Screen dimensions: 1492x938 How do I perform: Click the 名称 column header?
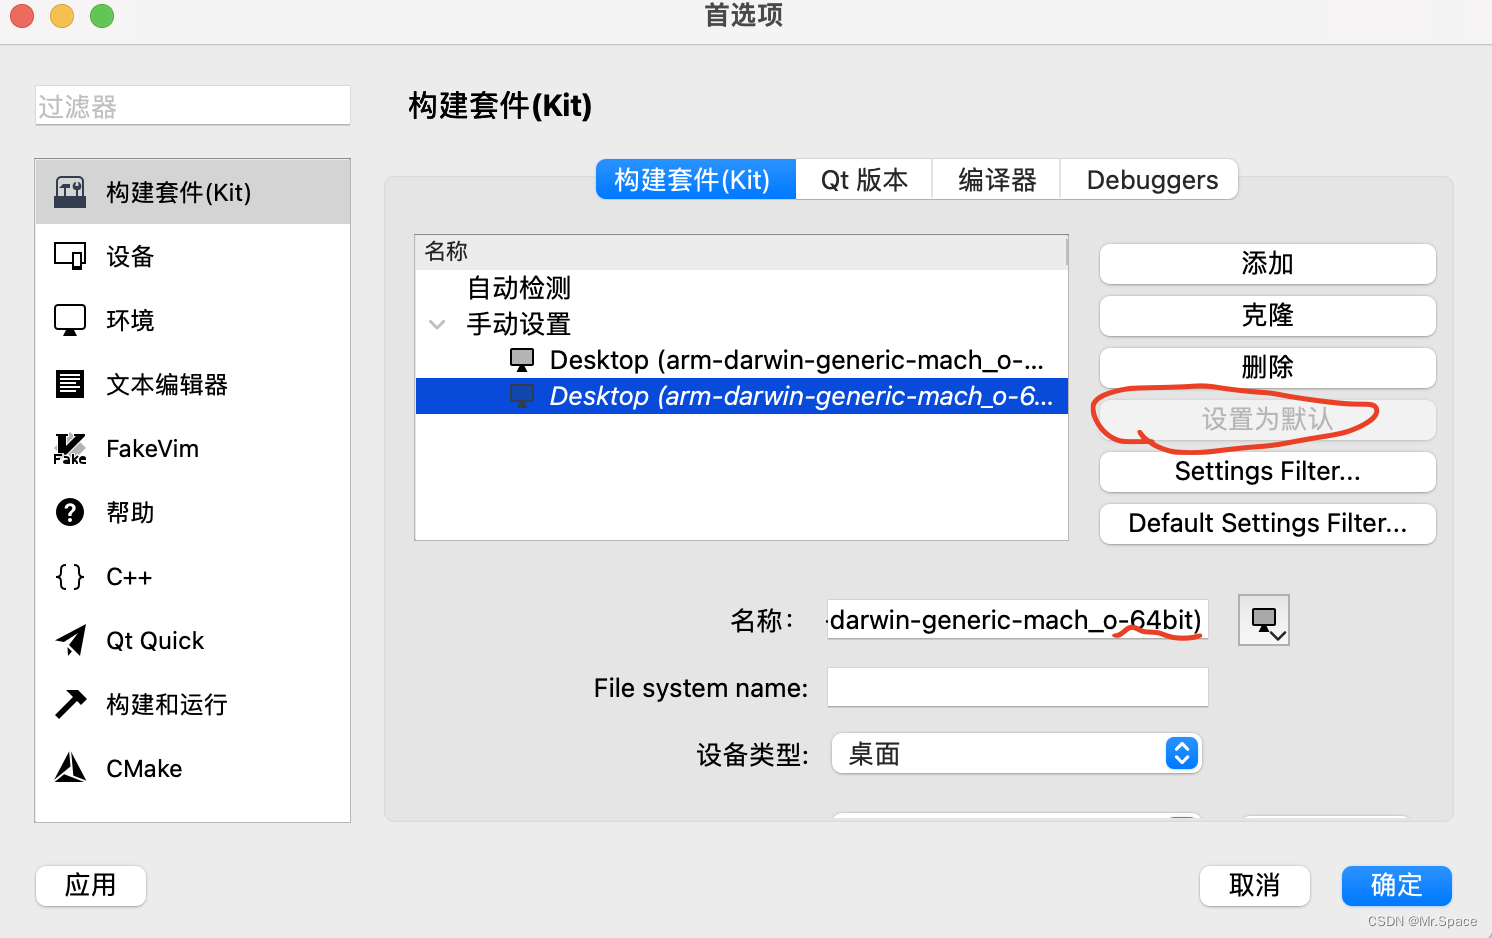coord(741,252)
